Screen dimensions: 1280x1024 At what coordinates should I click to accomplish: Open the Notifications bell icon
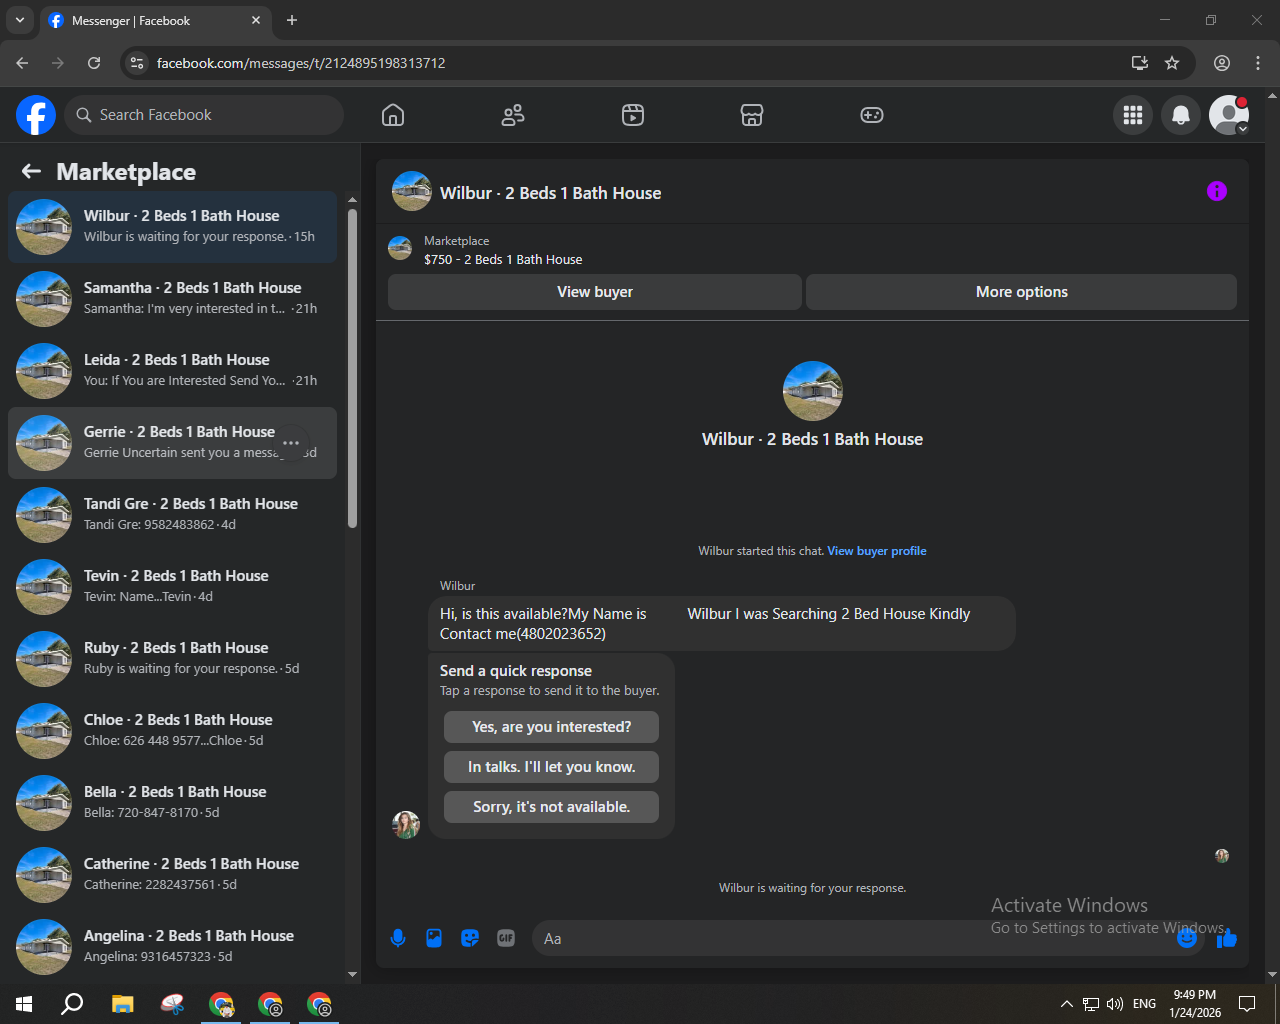(x=1181, y=115)
